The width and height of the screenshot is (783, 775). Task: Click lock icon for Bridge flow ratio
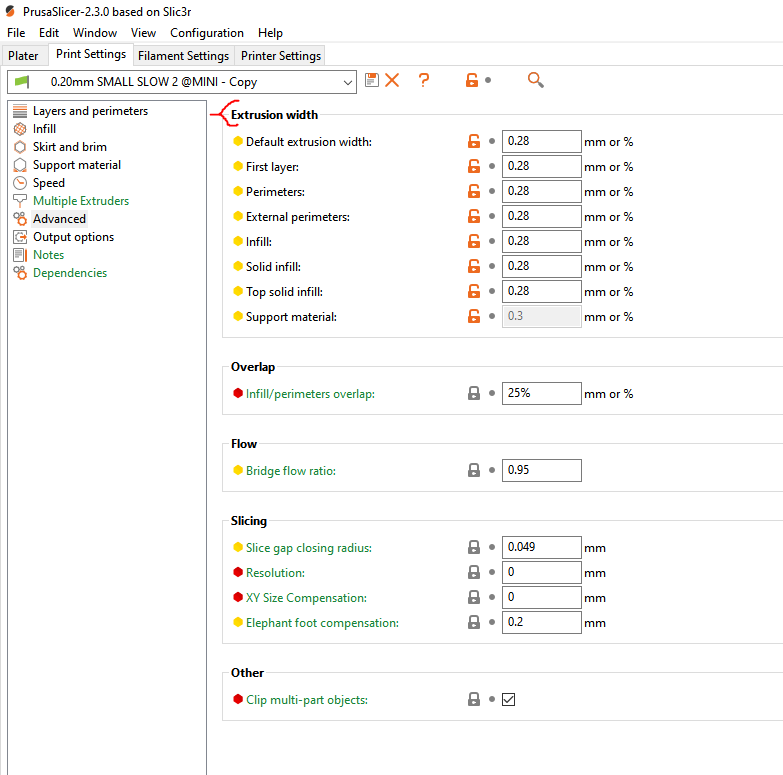473,470
